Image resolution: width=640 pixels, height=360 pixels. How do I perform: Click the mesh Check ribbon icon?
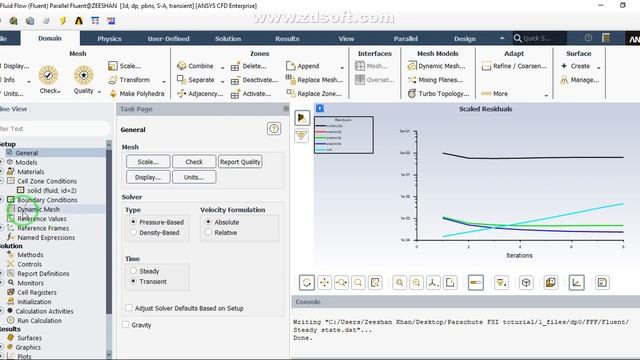(48, 75)
